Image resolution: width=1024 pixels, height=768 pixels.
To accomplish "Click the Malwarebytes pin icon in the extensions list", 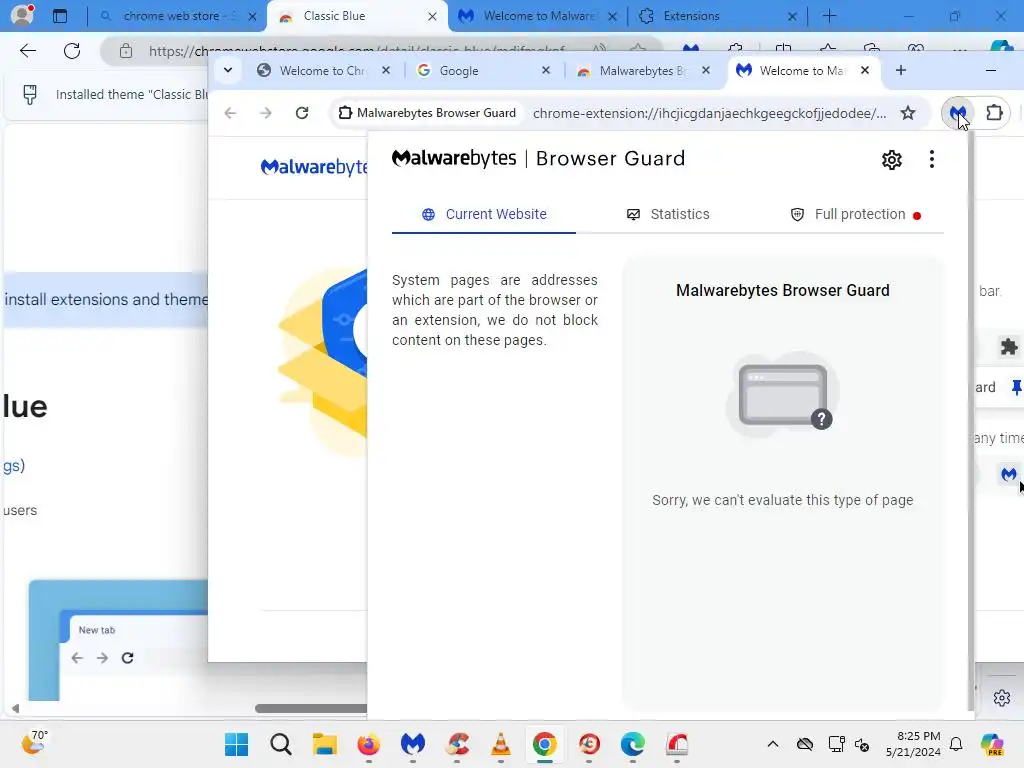I will (1016, 387).
